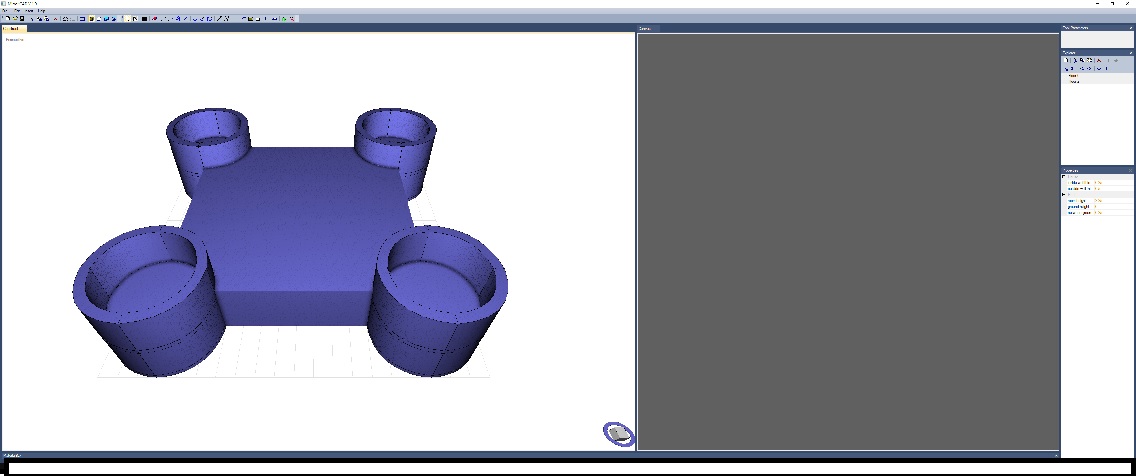Select the first item in the tree list
This screenshot has height=476, width=1136.
tap(1073, 75)
